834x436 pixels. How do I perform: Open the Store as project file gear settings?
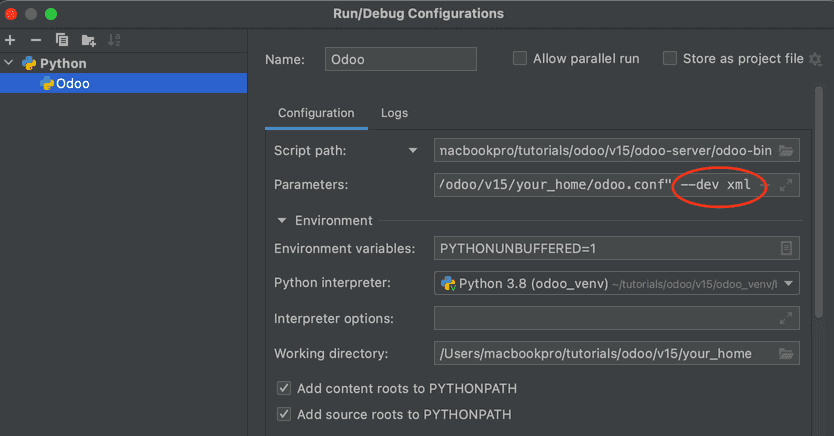click(816, 59)
